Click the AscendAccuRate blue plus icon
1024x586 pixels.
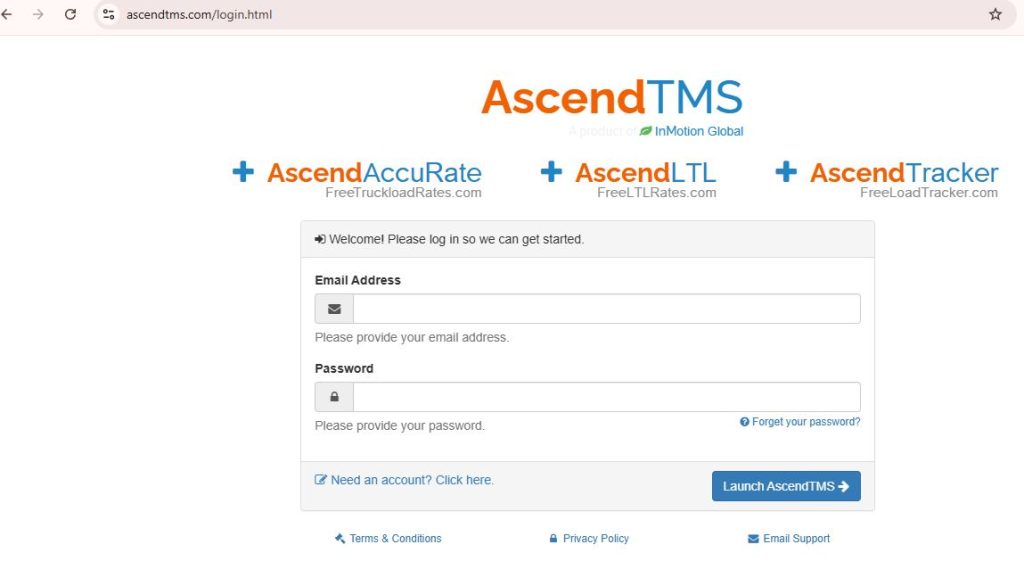(243, 172)
